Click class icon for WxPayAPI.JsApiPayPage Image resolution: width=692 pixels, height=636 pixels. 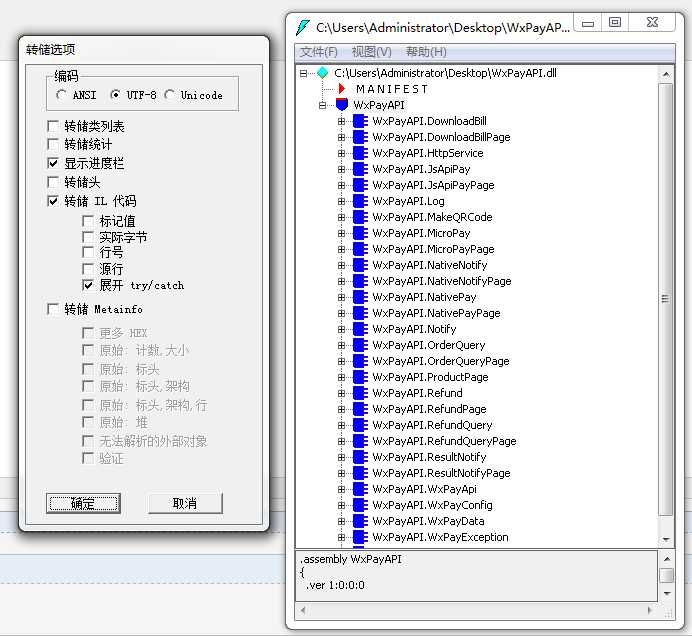[360, 185]
